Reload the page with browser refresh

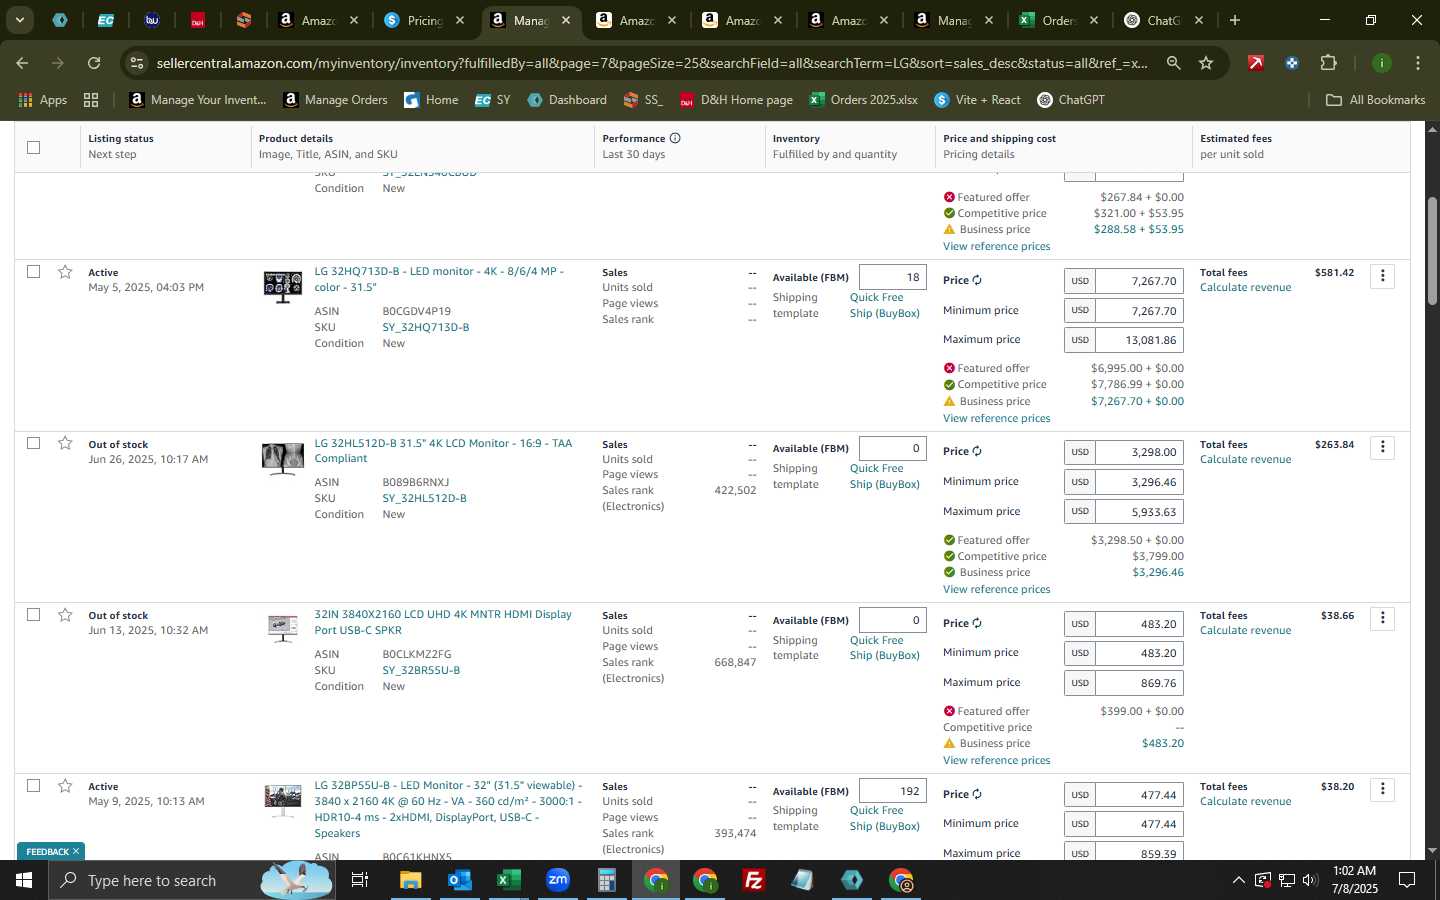click(x=94, y=63)
